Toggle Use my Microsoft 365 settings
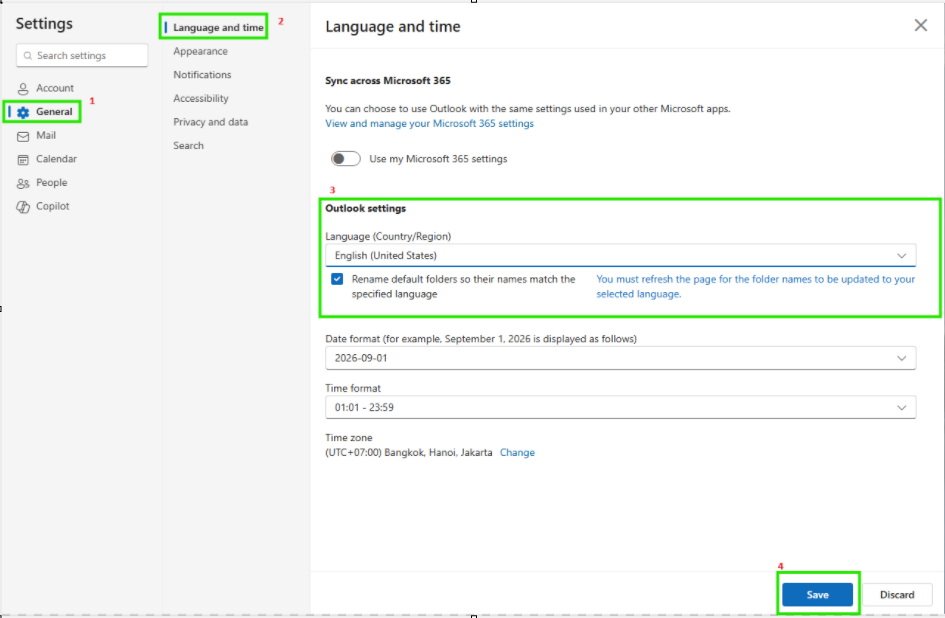 click(x=345, y=159)
